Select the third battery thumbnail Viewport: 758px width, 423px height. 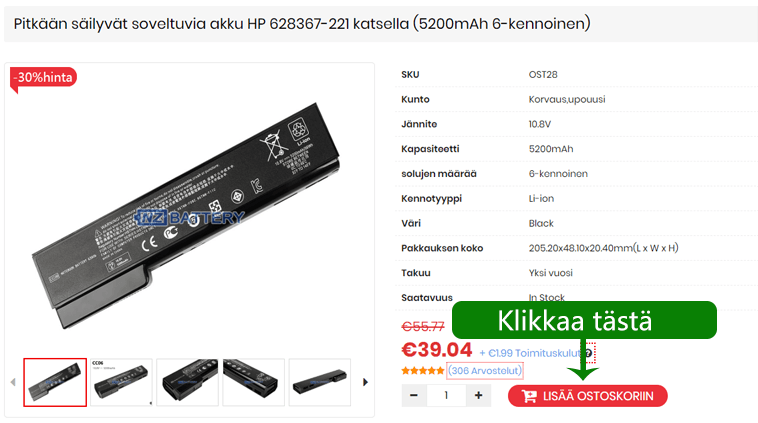pyautogui.click(x=188, y=382)
